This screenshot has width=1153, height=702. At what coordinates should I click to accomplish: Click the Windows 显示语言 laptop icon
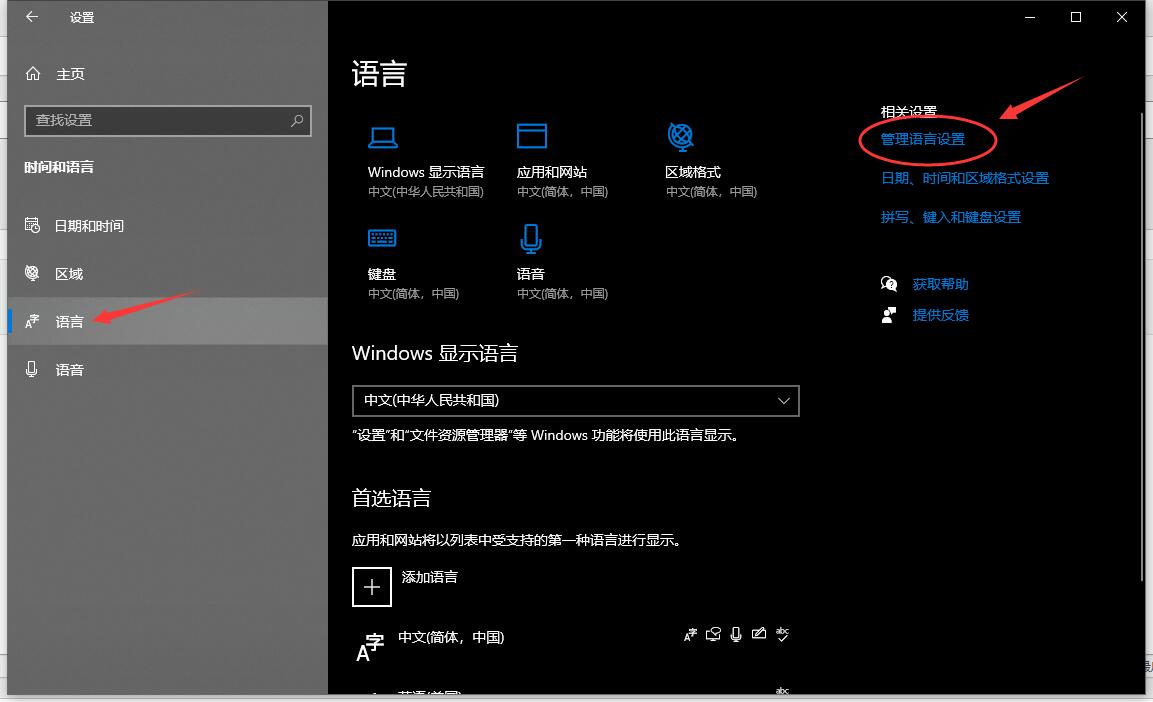[385, 136]
